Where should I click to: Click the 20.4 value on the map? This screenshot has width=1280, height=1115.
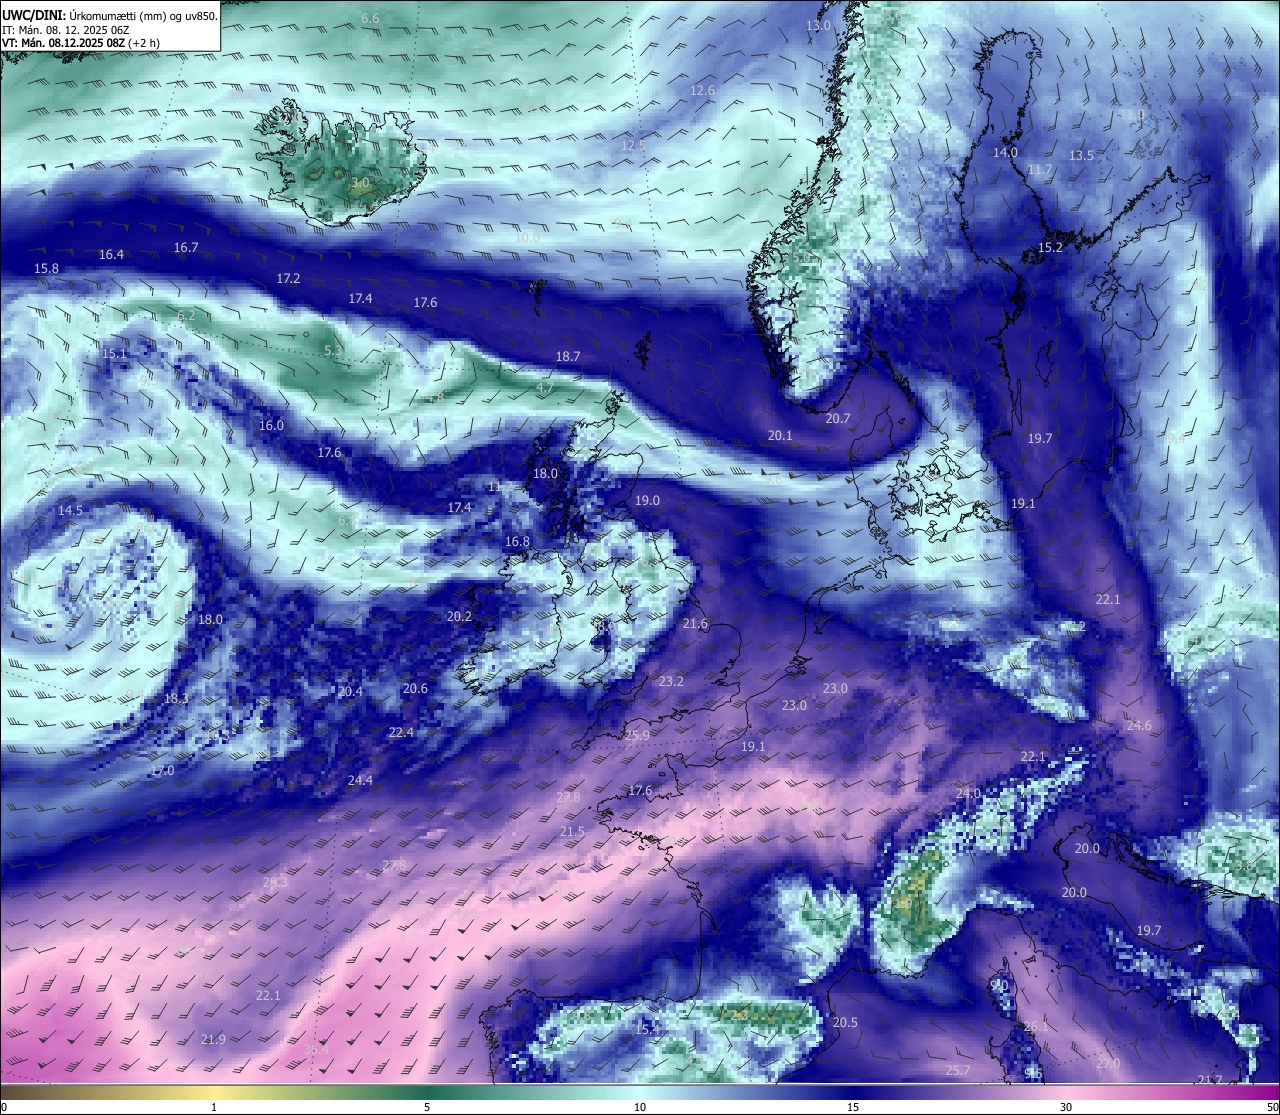pyautogui.click(x=350, y=692)
